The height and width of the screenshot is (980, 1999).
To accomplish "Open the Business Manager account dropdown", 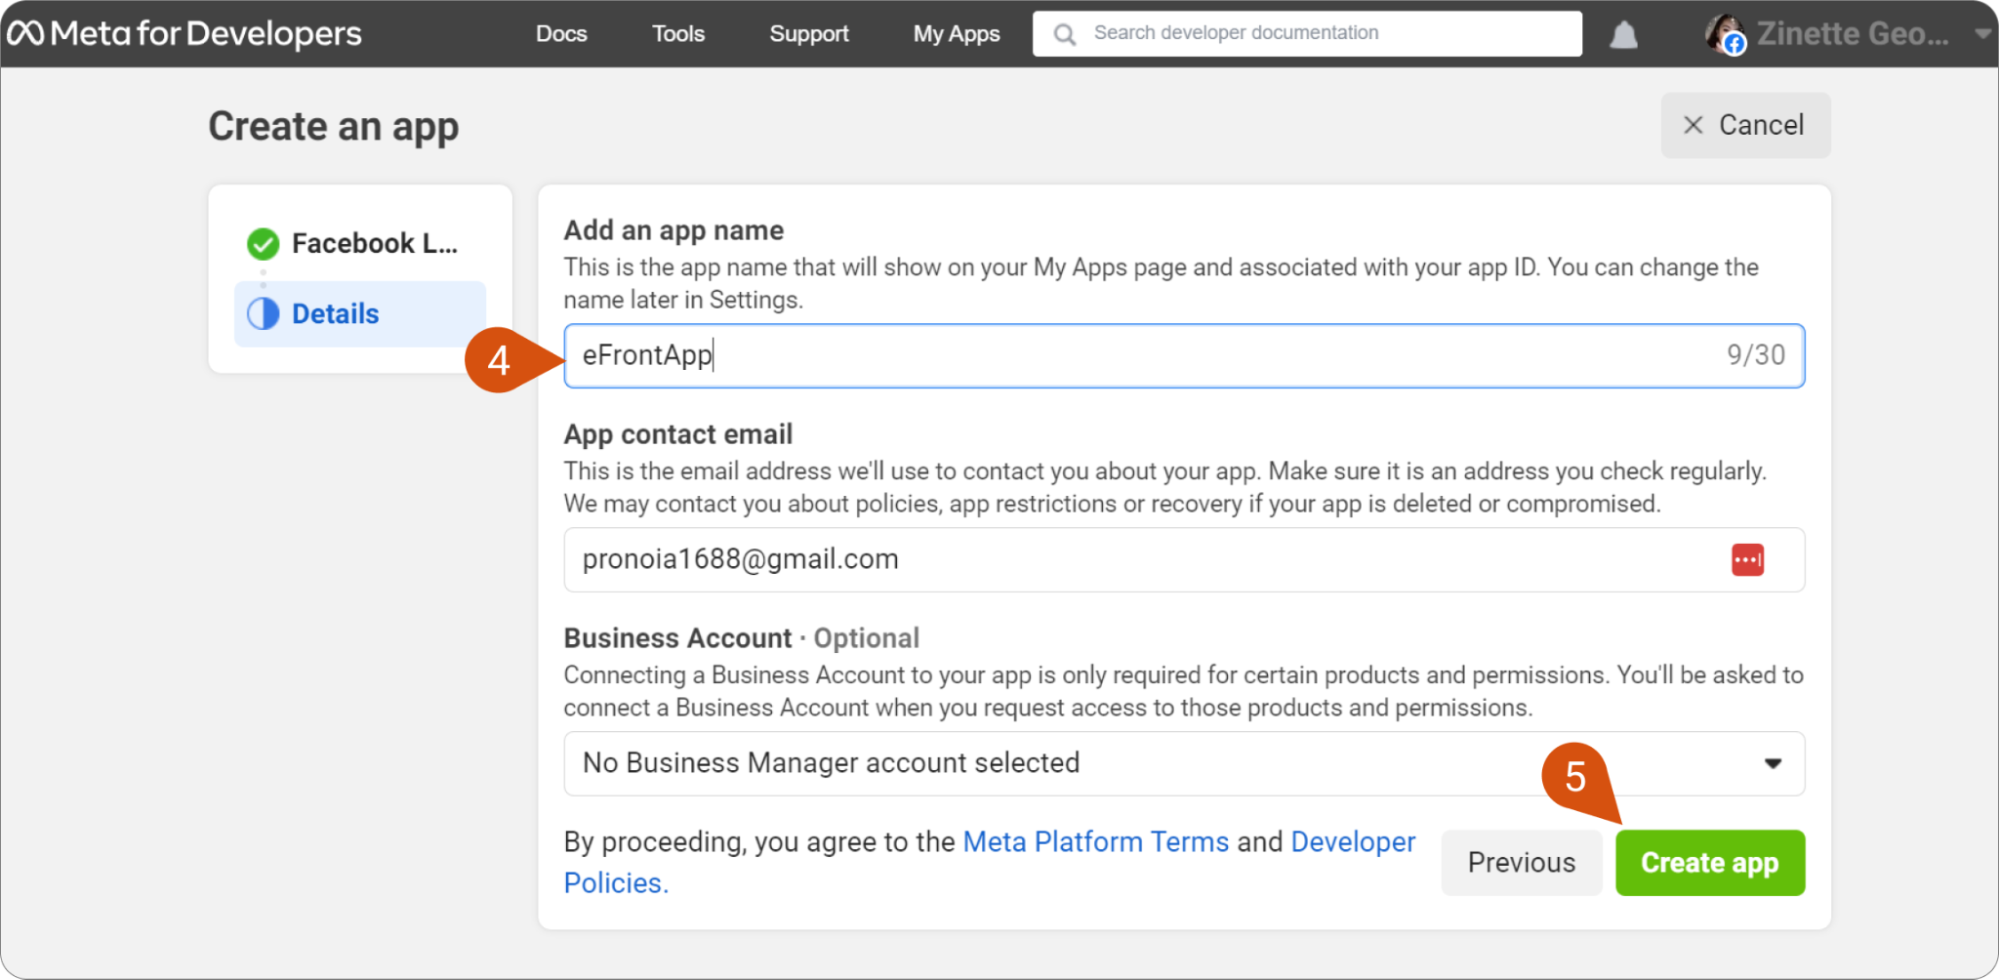I will point(1184,764).
